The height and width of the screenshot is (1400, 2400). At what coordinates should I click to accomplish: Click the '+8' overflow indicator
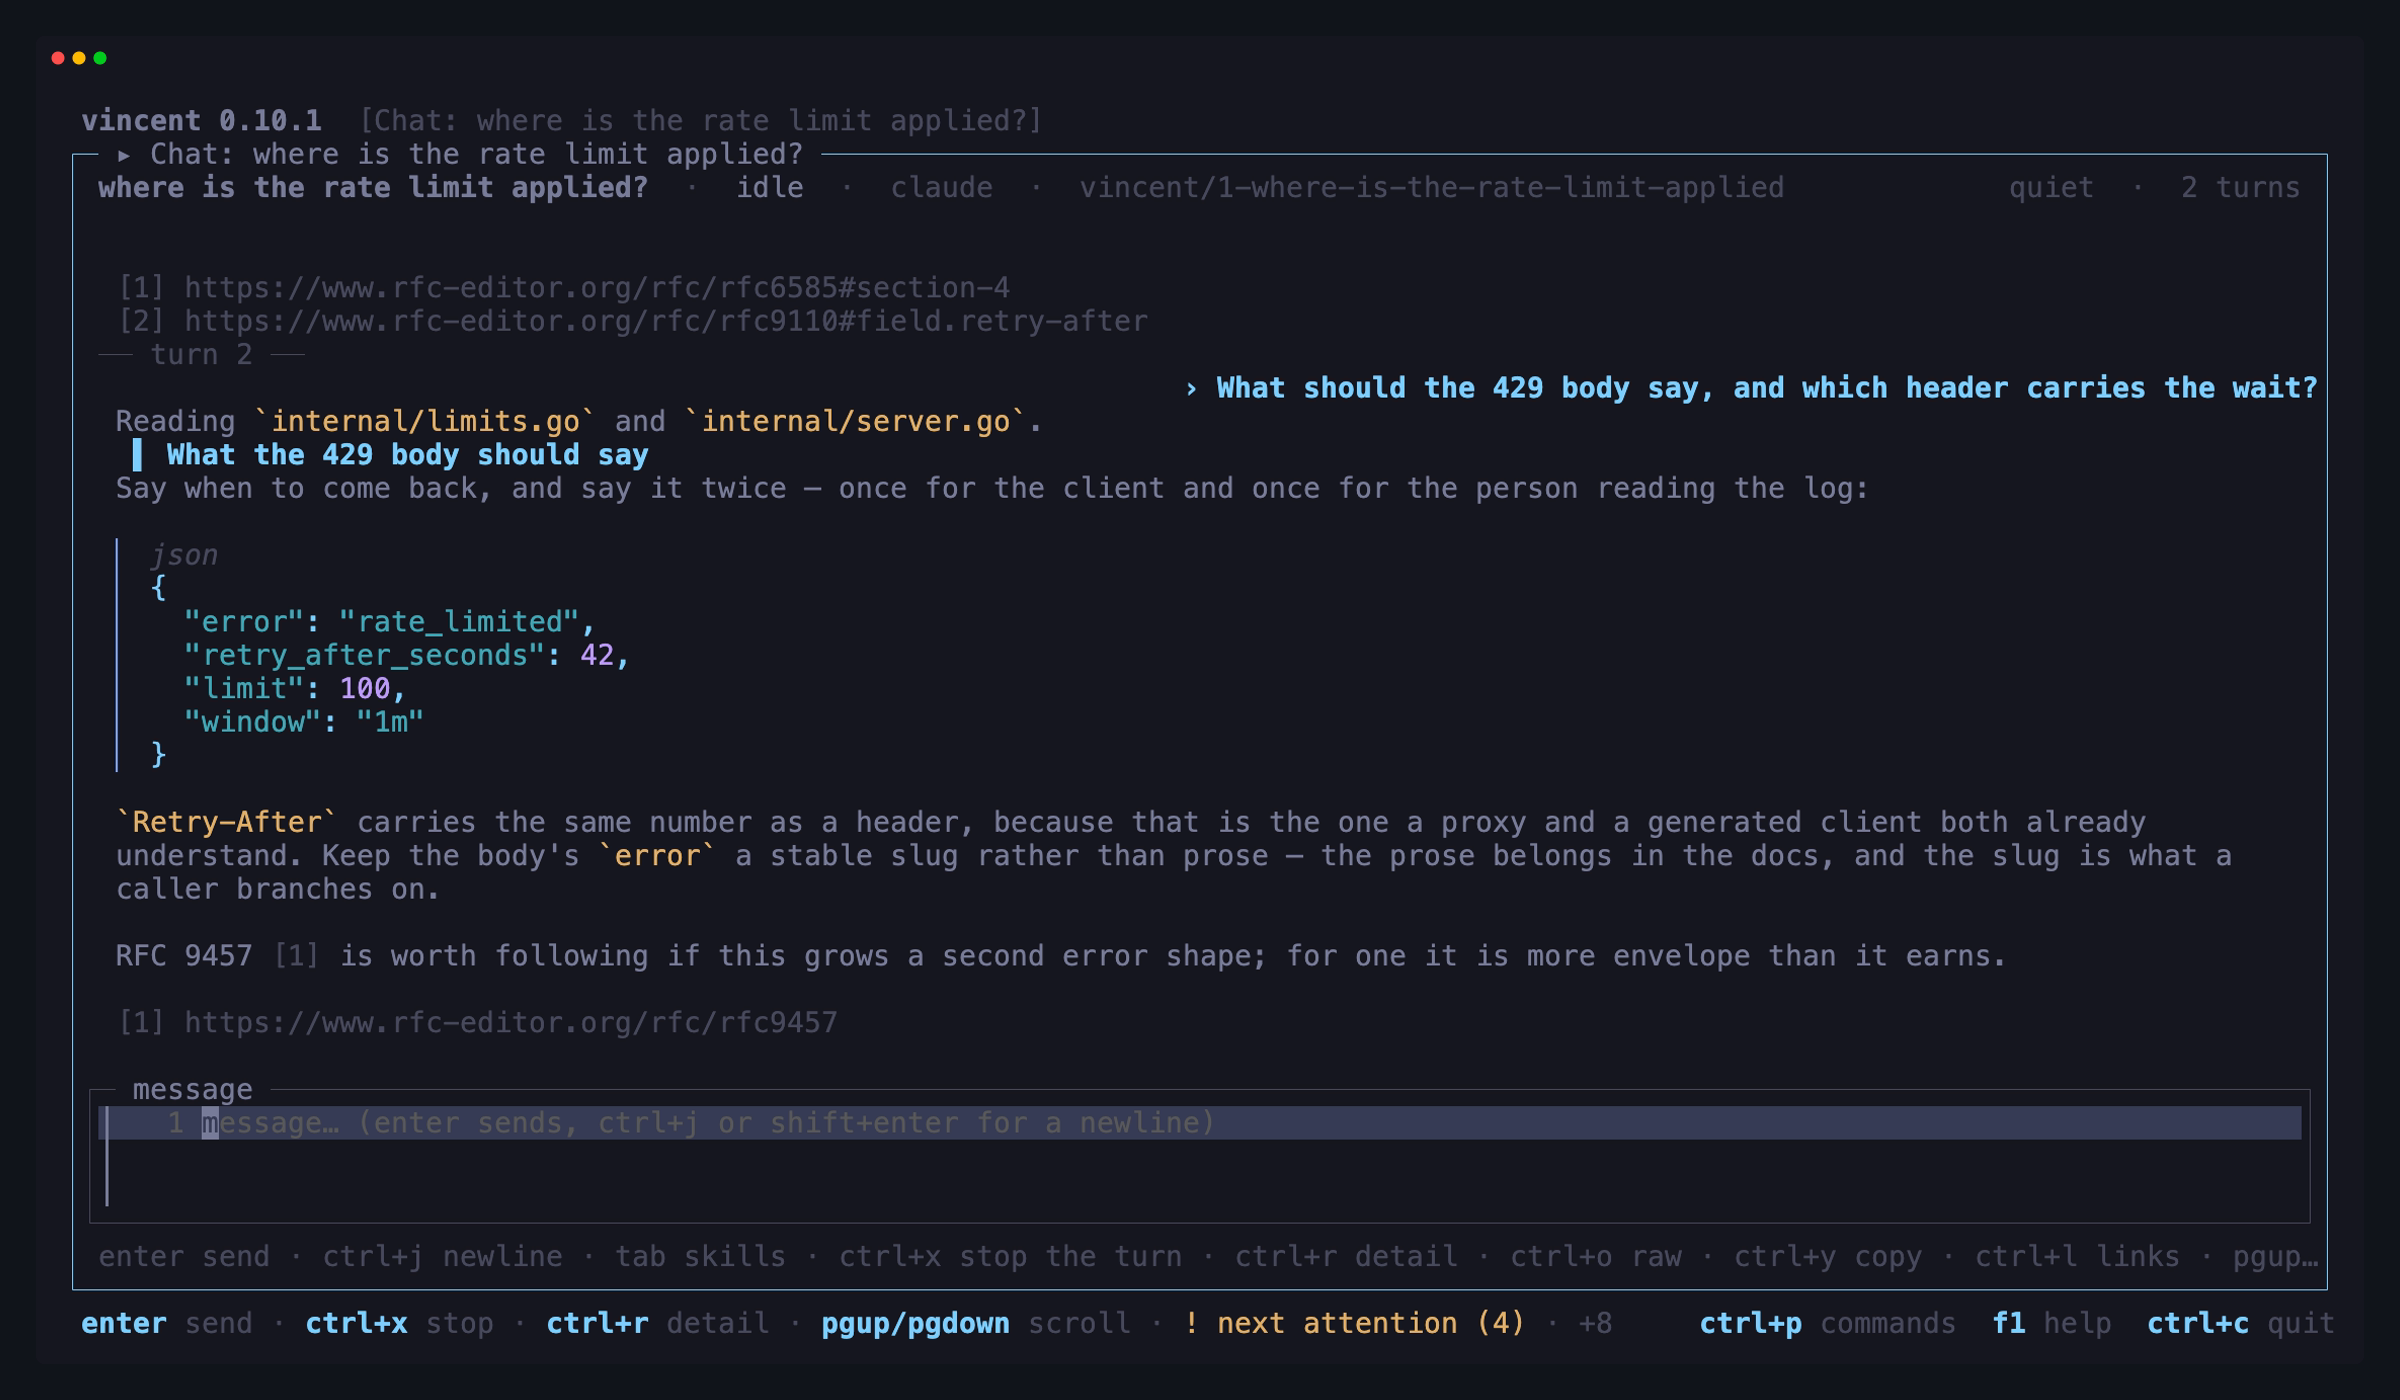point(1595,1323)
